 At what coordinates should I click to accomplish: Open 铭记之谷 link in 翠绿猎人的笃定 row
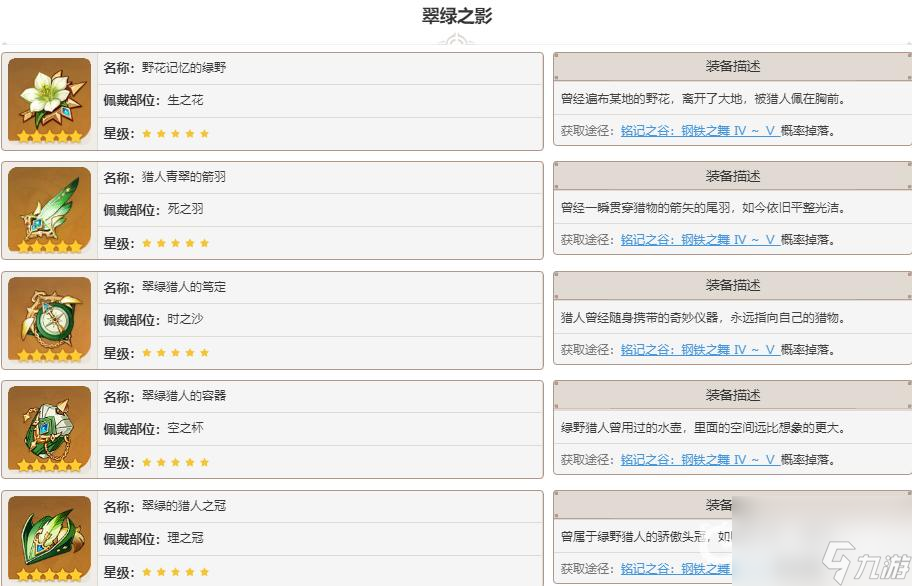[x=700, y=350]
